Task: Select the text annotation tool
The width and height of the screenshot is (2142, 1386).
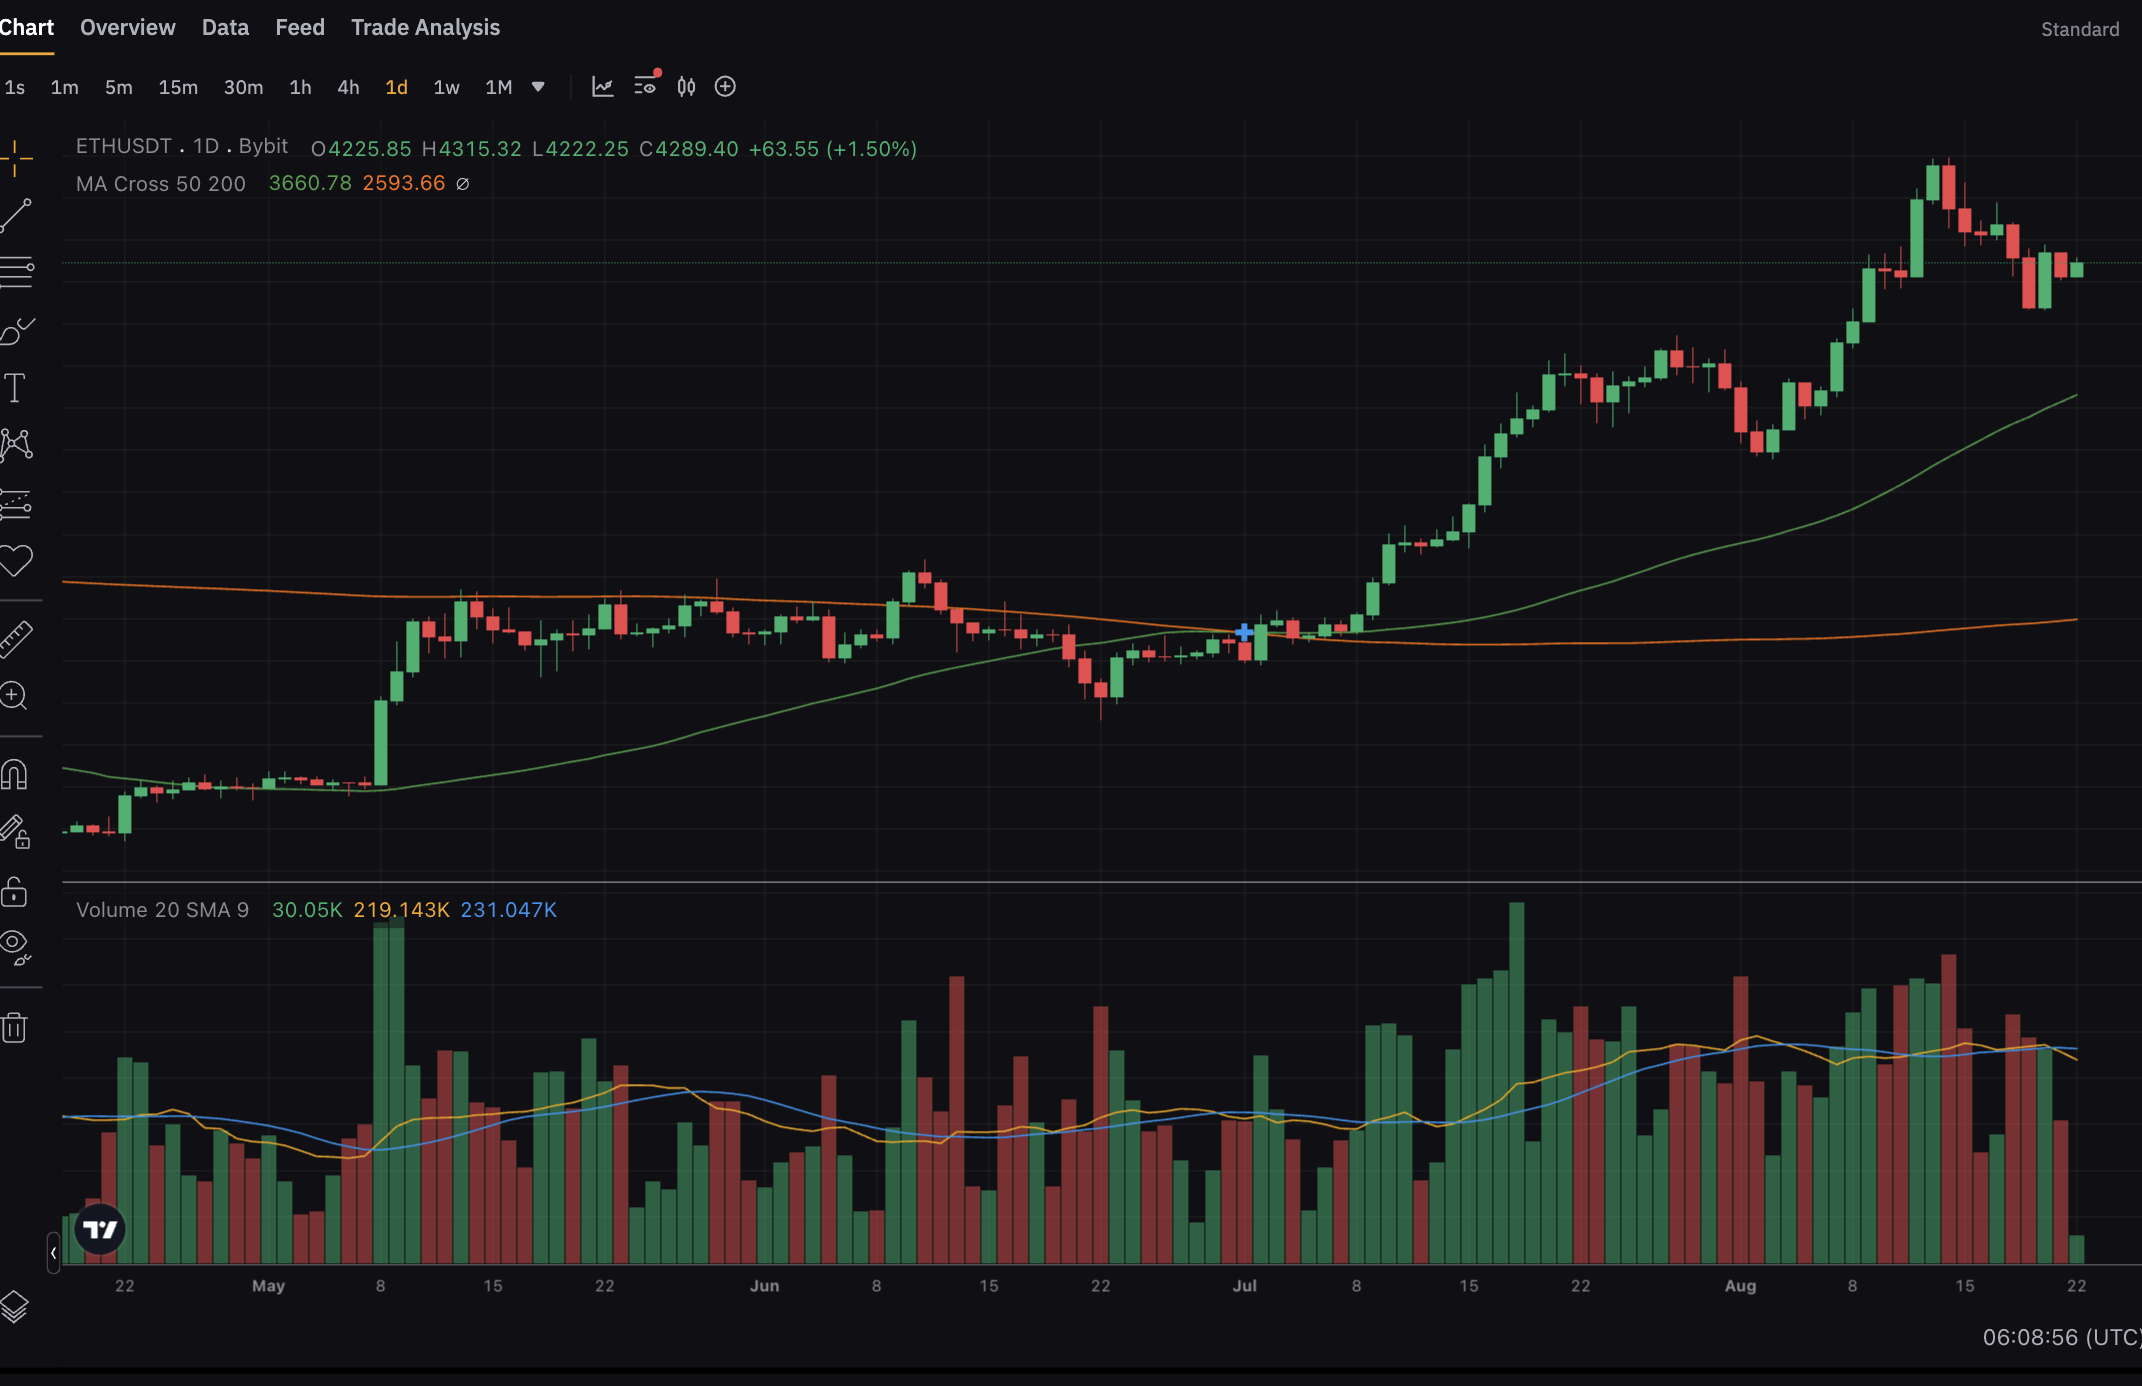Action: (x=15, y=388)
